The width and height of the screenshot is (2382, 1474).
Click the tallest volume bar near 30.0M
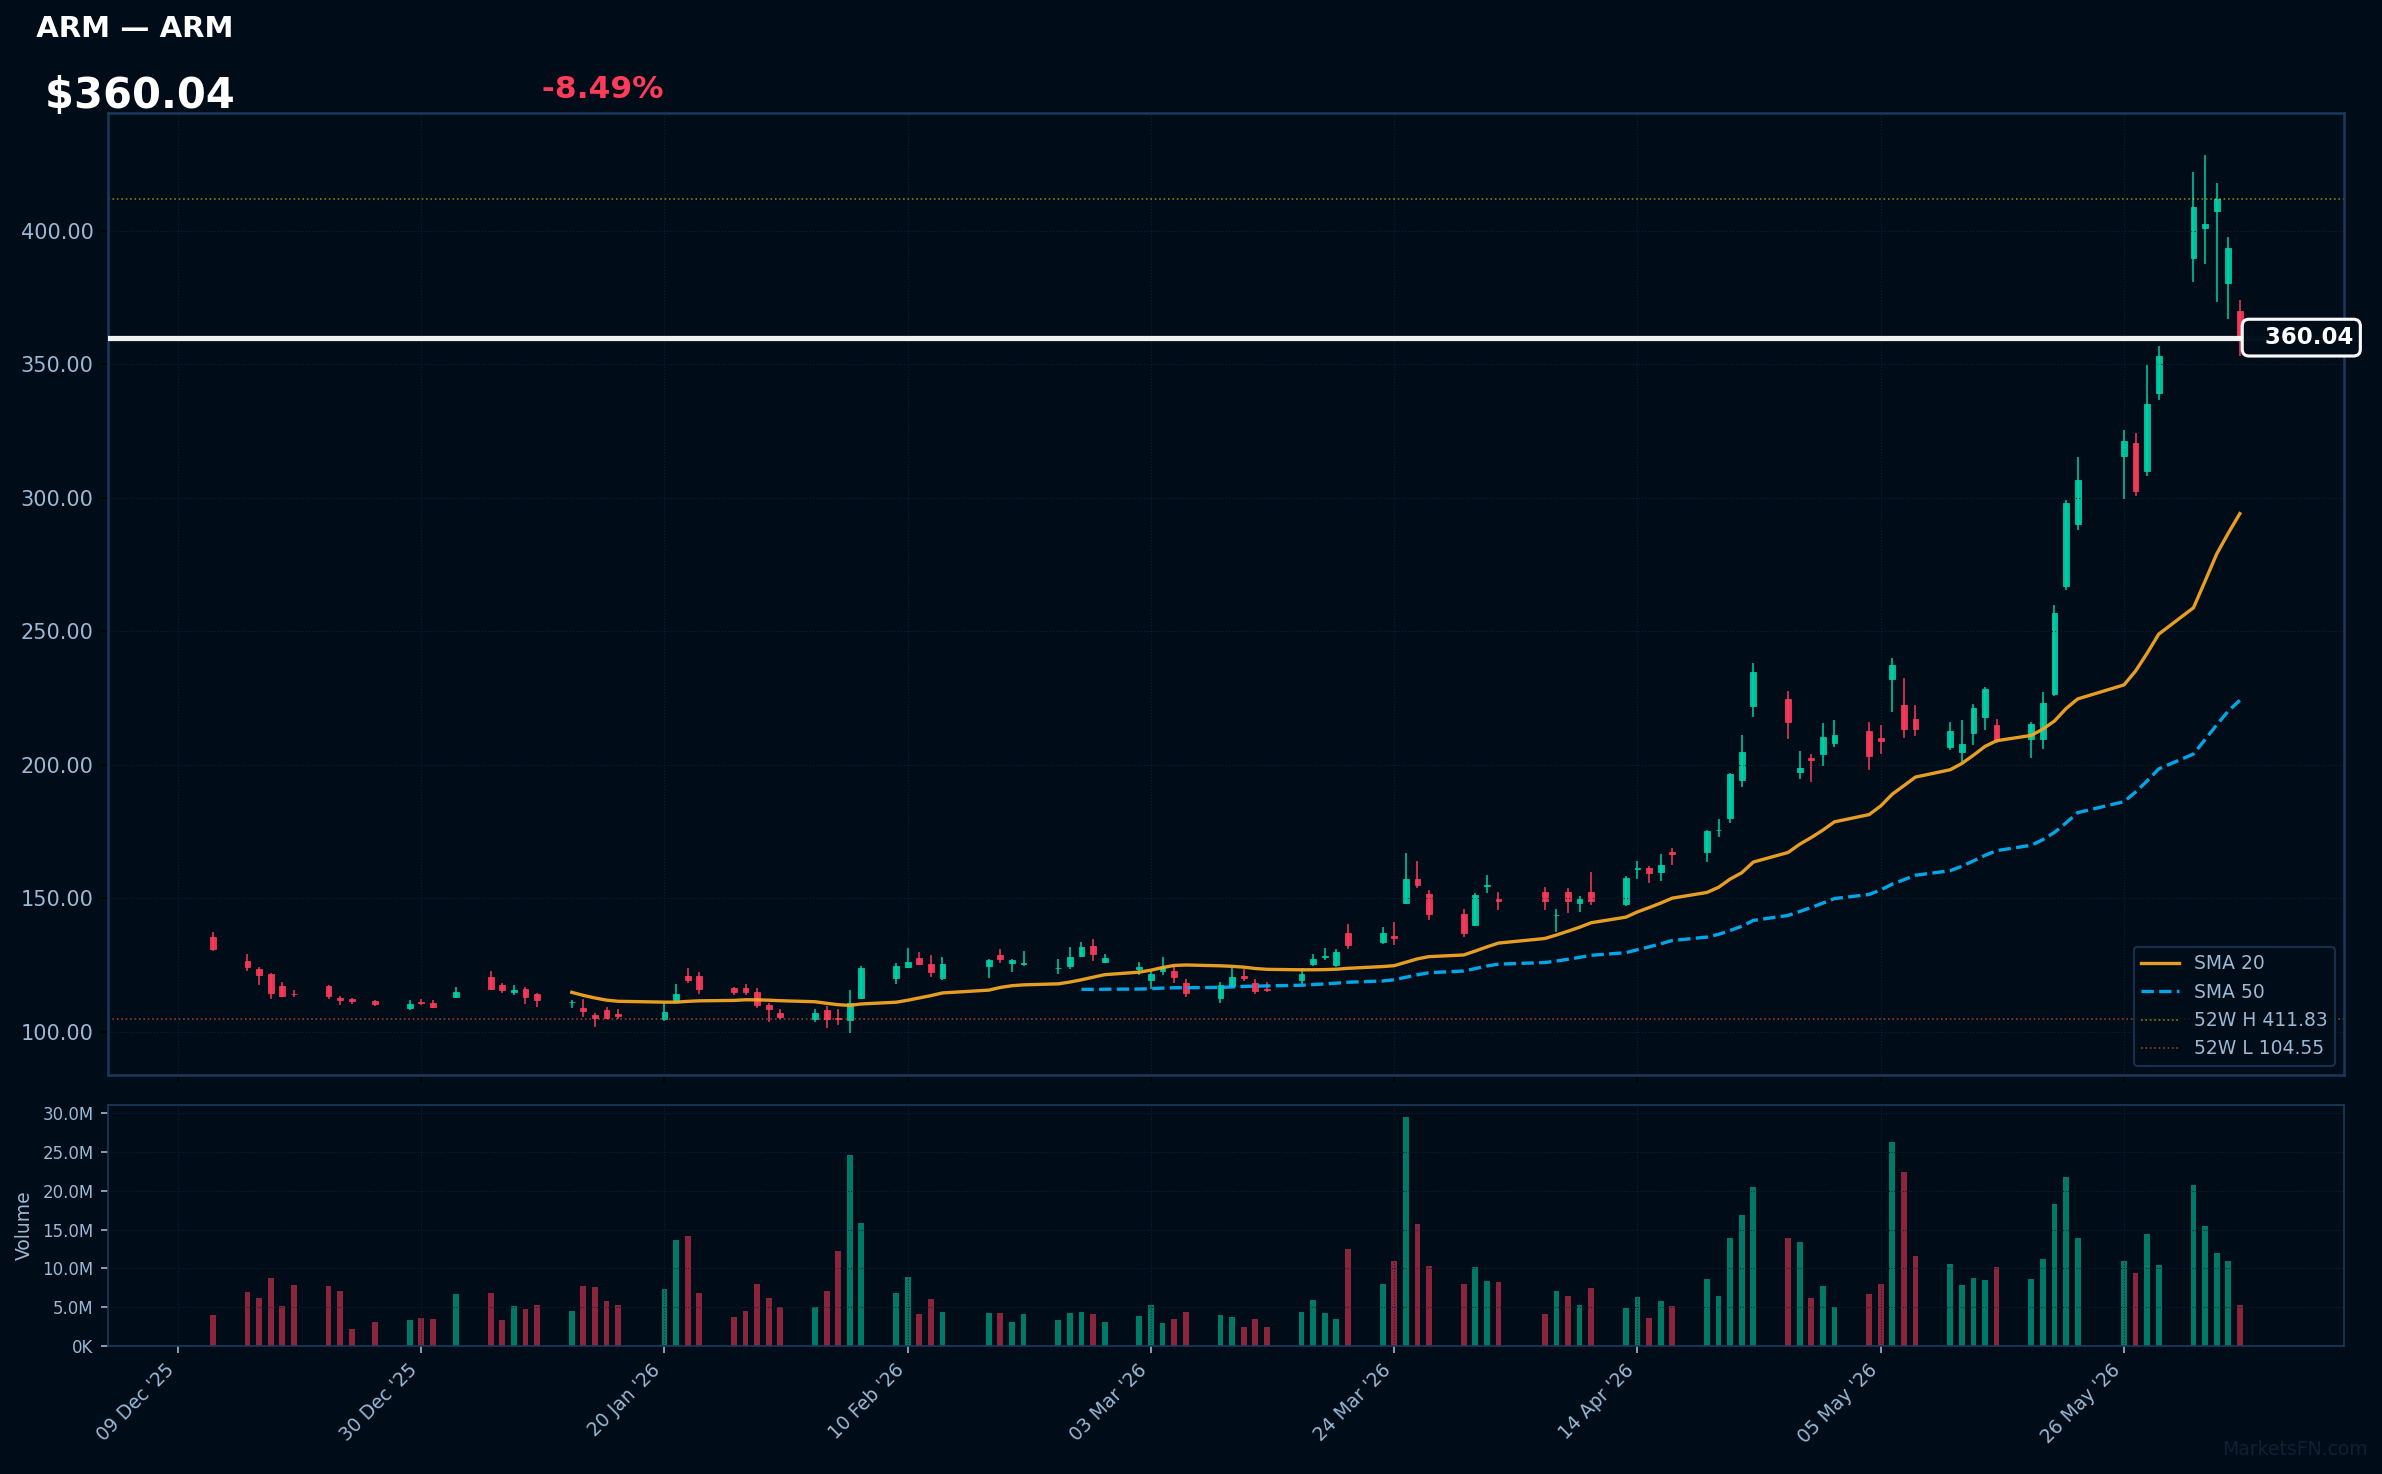(1406, 1231)
